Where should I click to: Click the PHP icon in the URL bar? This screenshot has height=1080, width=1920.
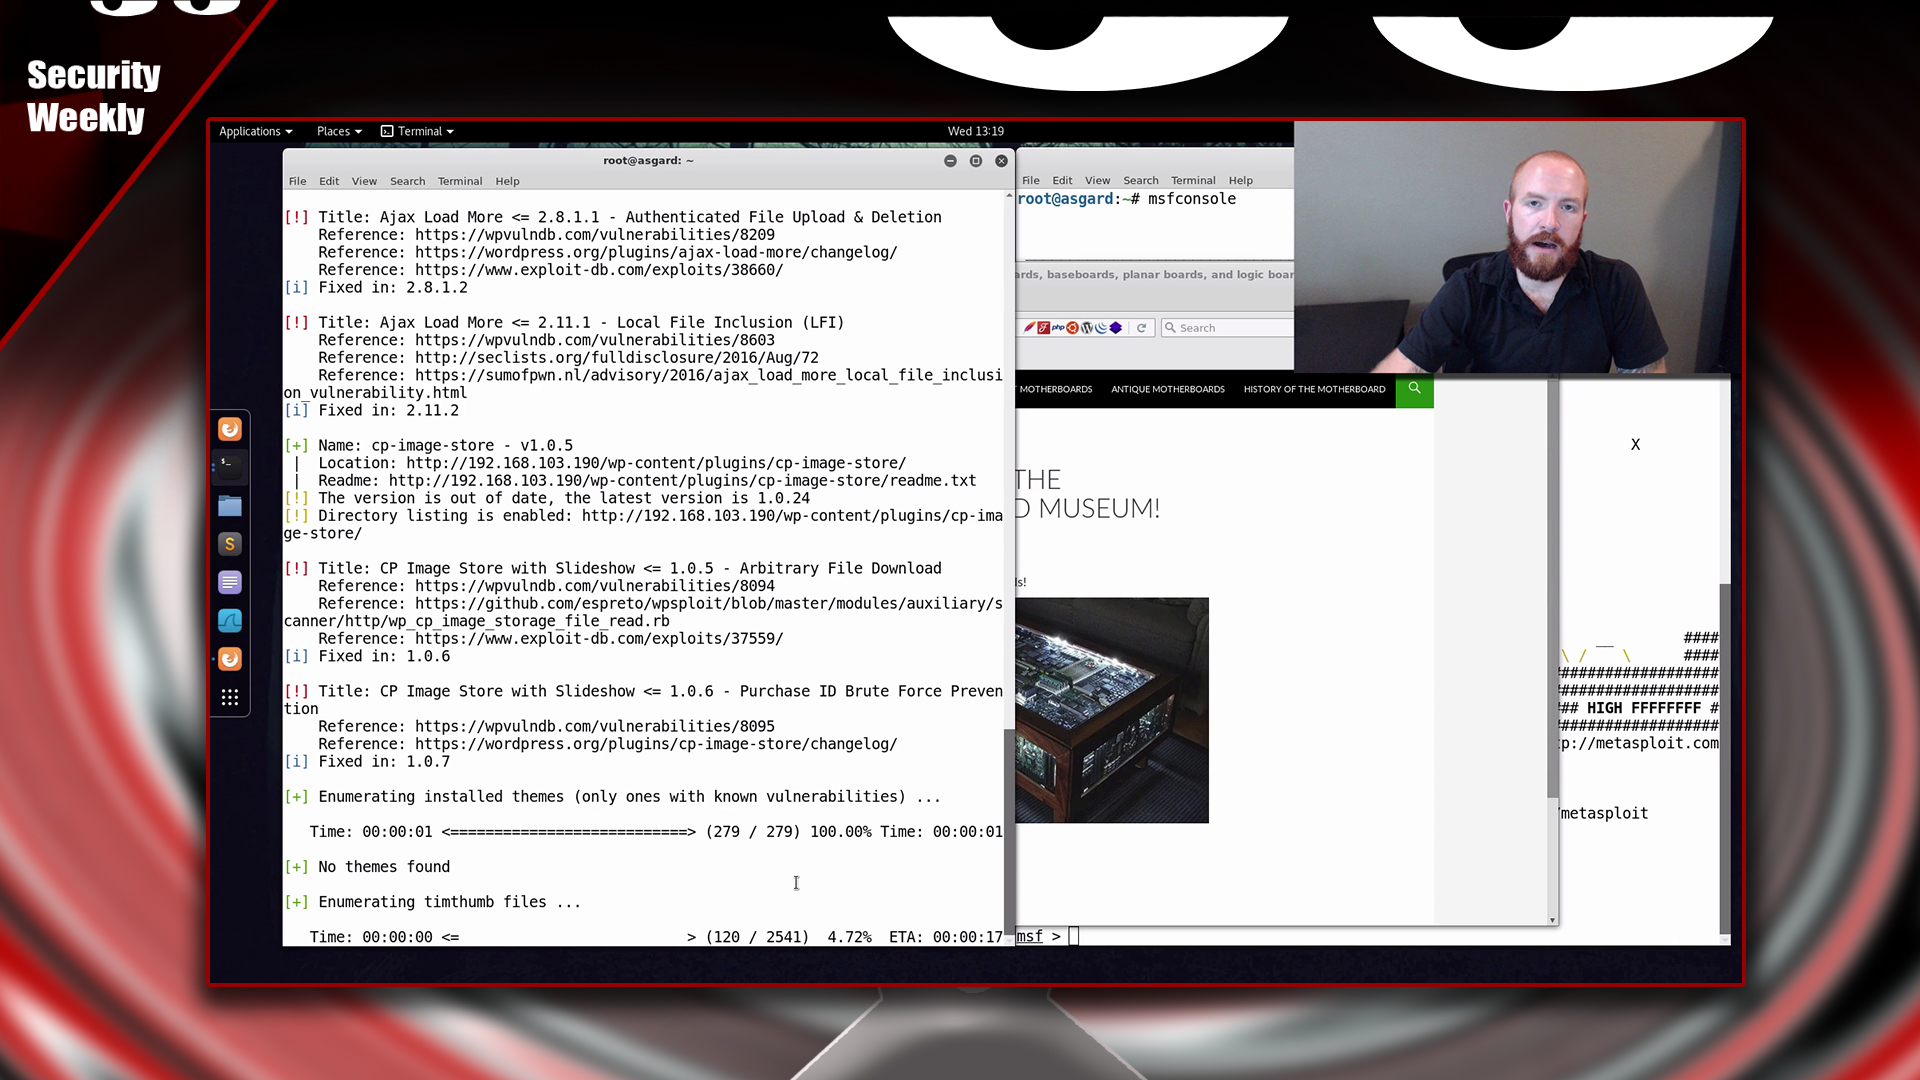pyautogui.click(x=1058, y=328)
